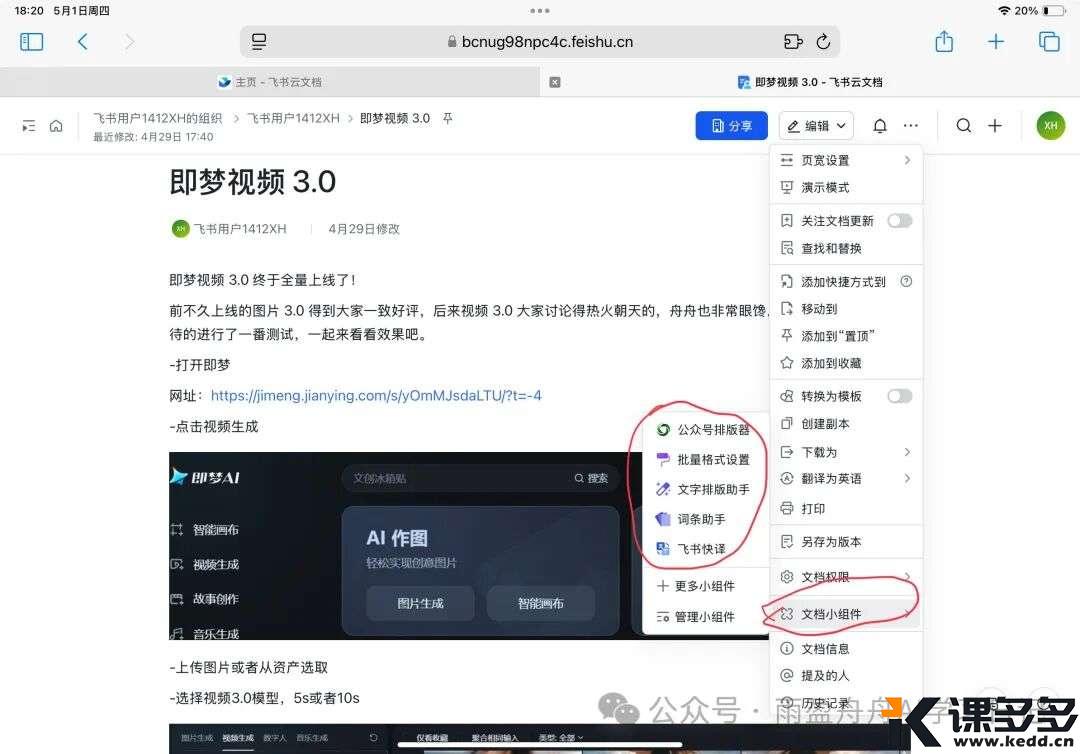The height and width of the screenshot is (754, 1080).
Task: Enable the 关注文档更新 toggle
Action: pos(899,221)
